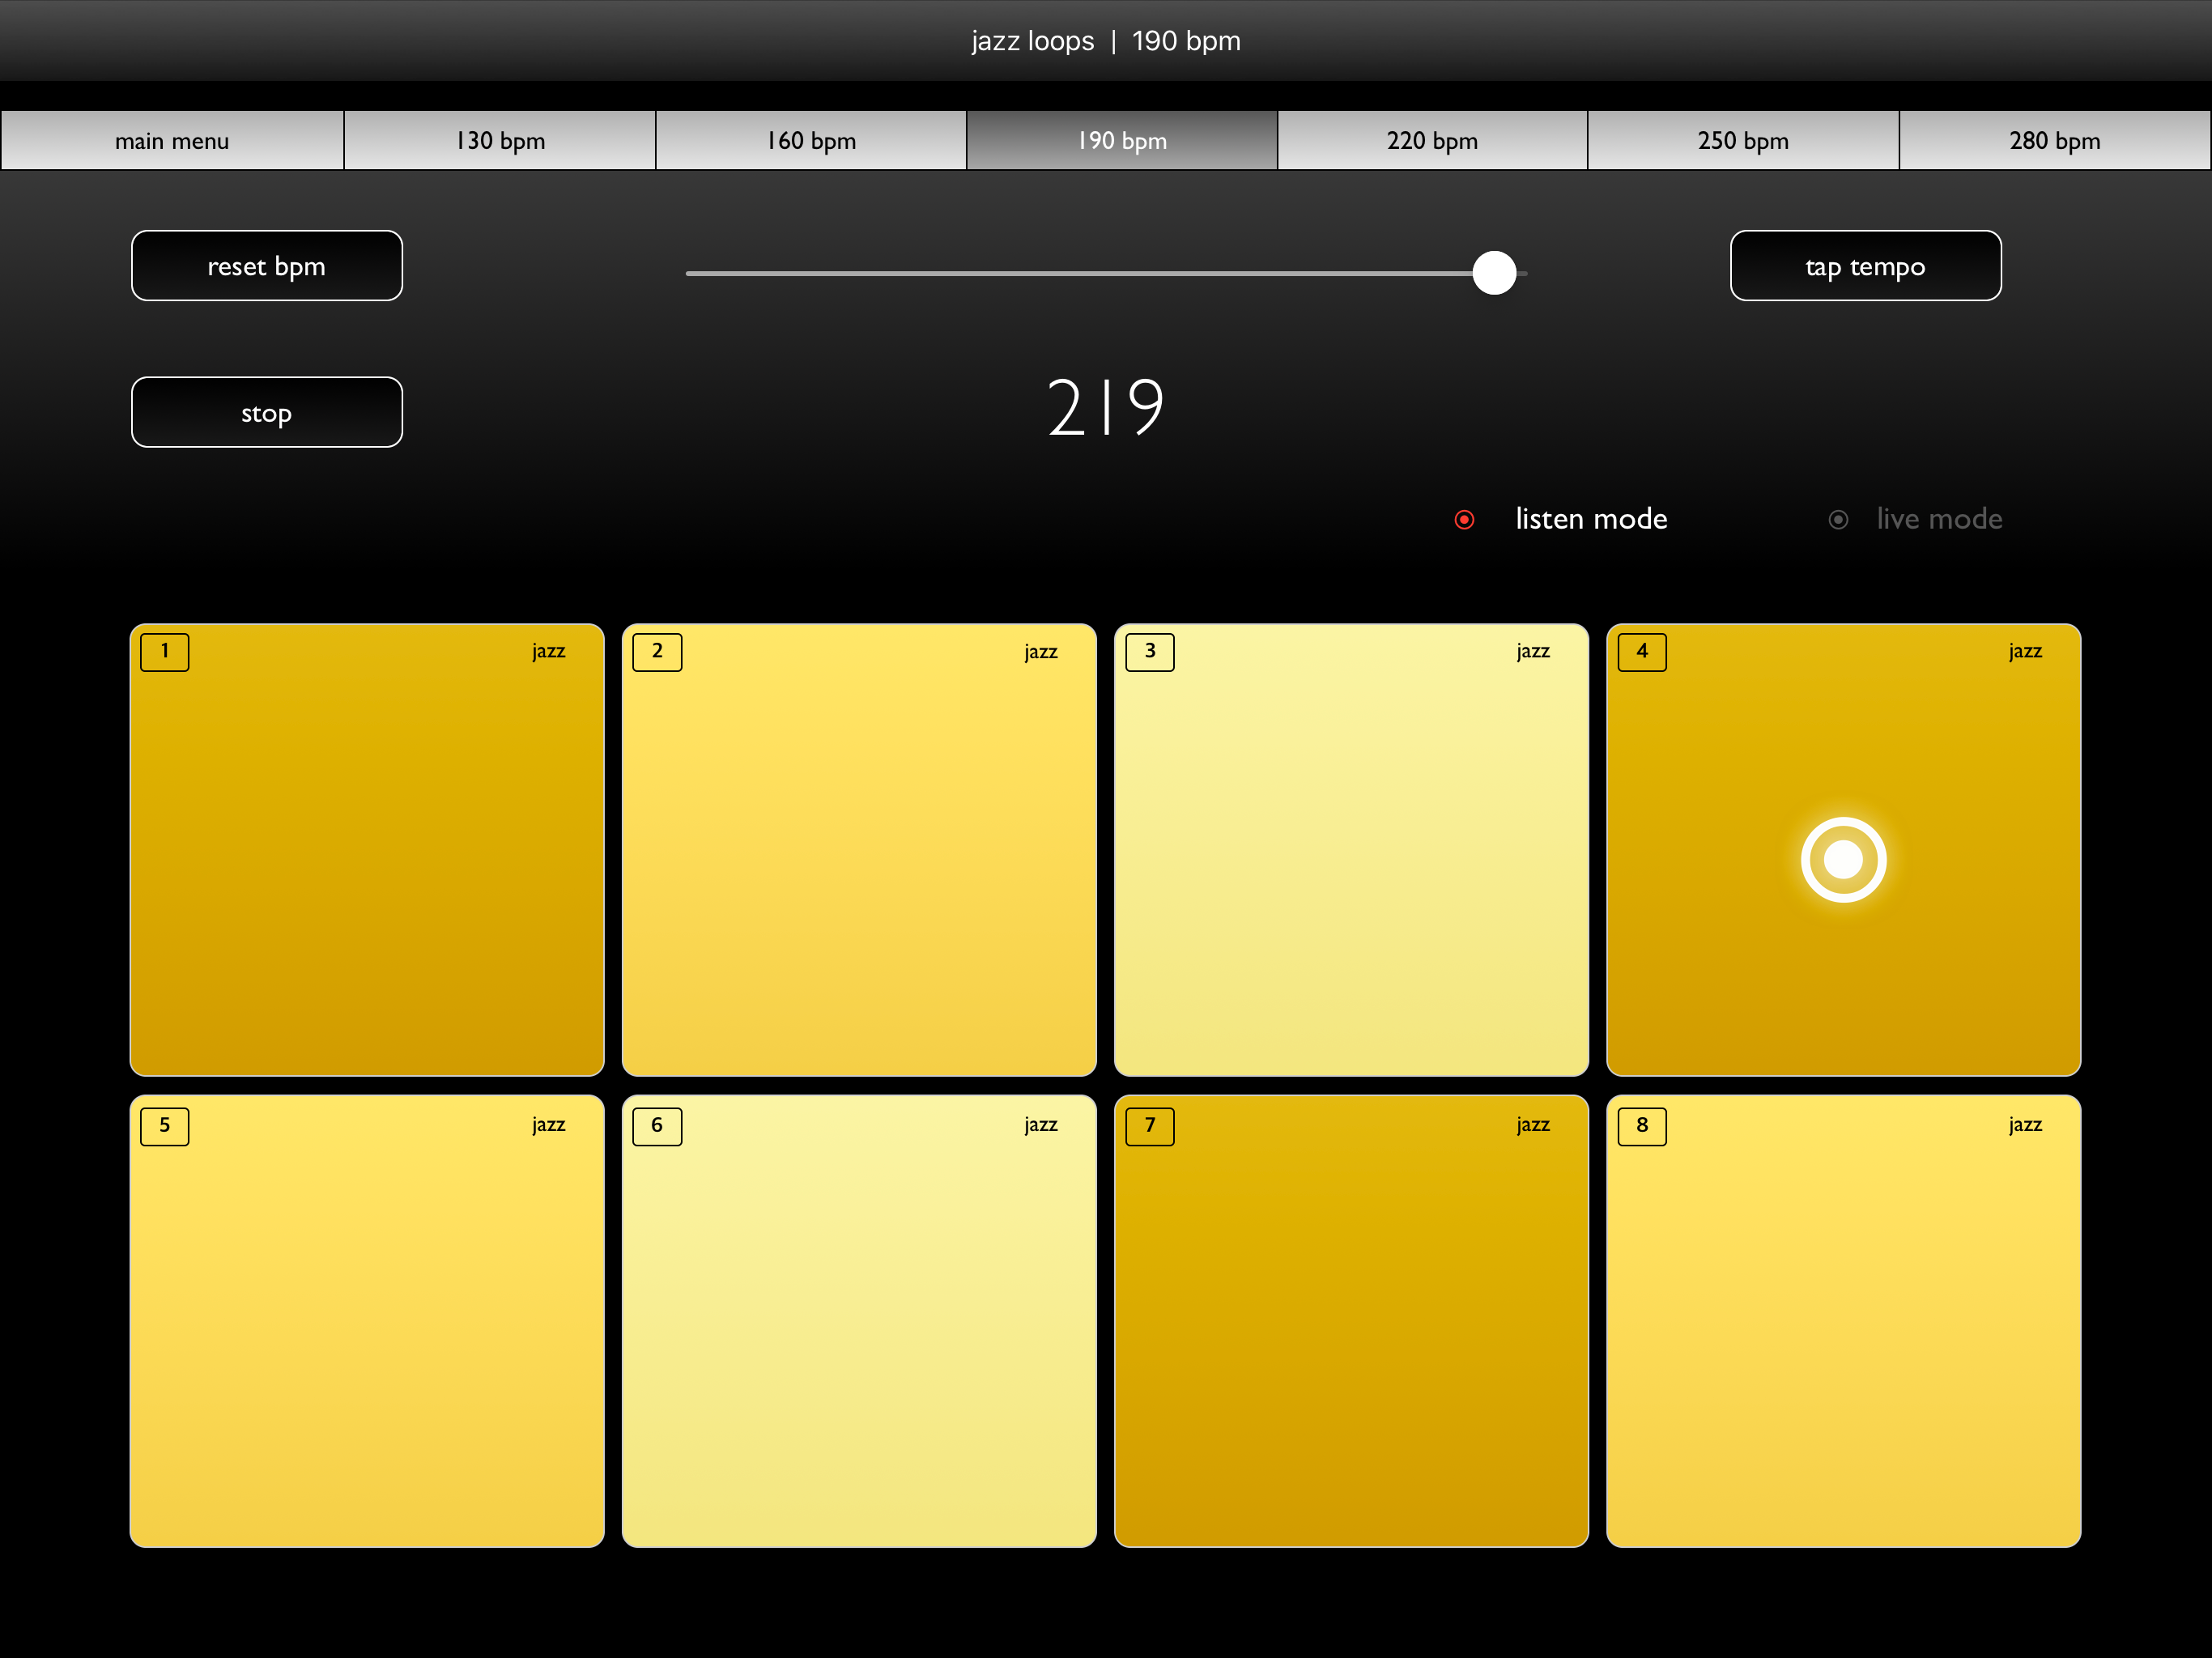The image size is (2212, 1658).
Task: Switch to the 160 bpm tab
Action: coord(811,141)
